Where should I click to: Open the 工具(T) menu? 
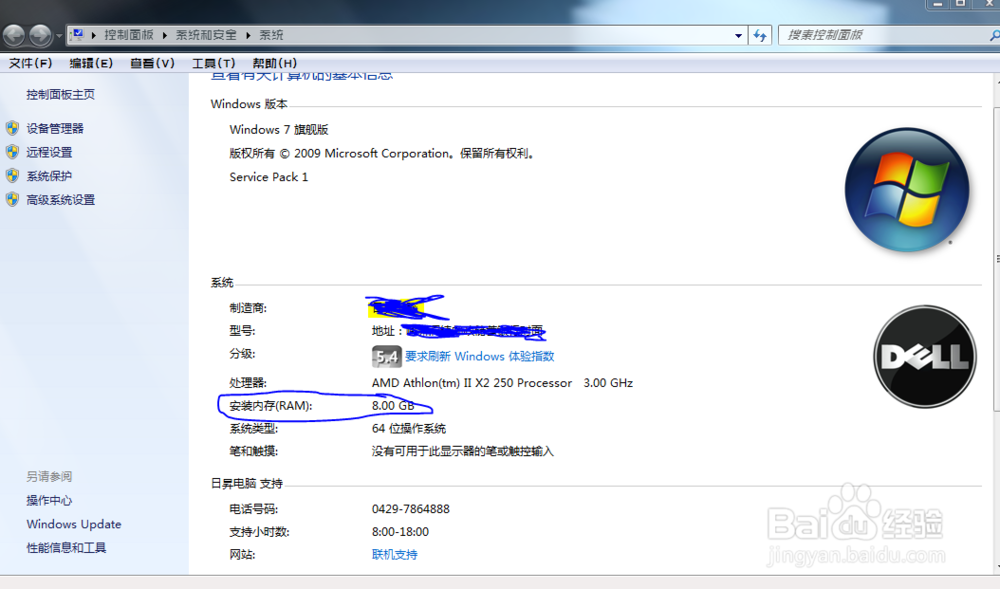(214, 63)
